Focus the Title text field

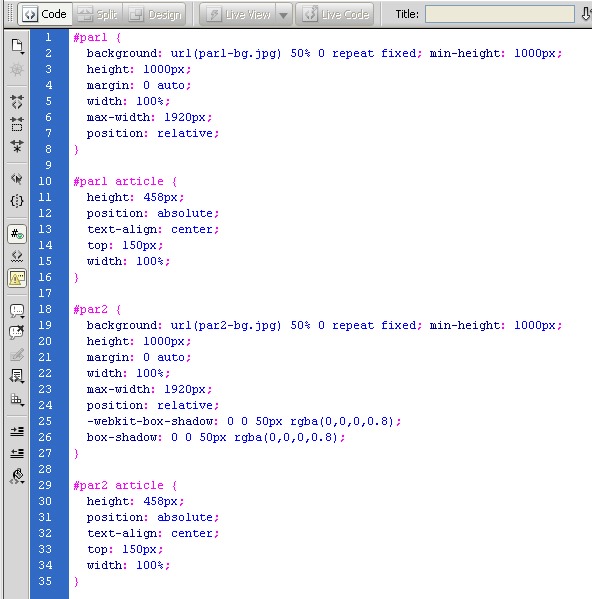500,14
